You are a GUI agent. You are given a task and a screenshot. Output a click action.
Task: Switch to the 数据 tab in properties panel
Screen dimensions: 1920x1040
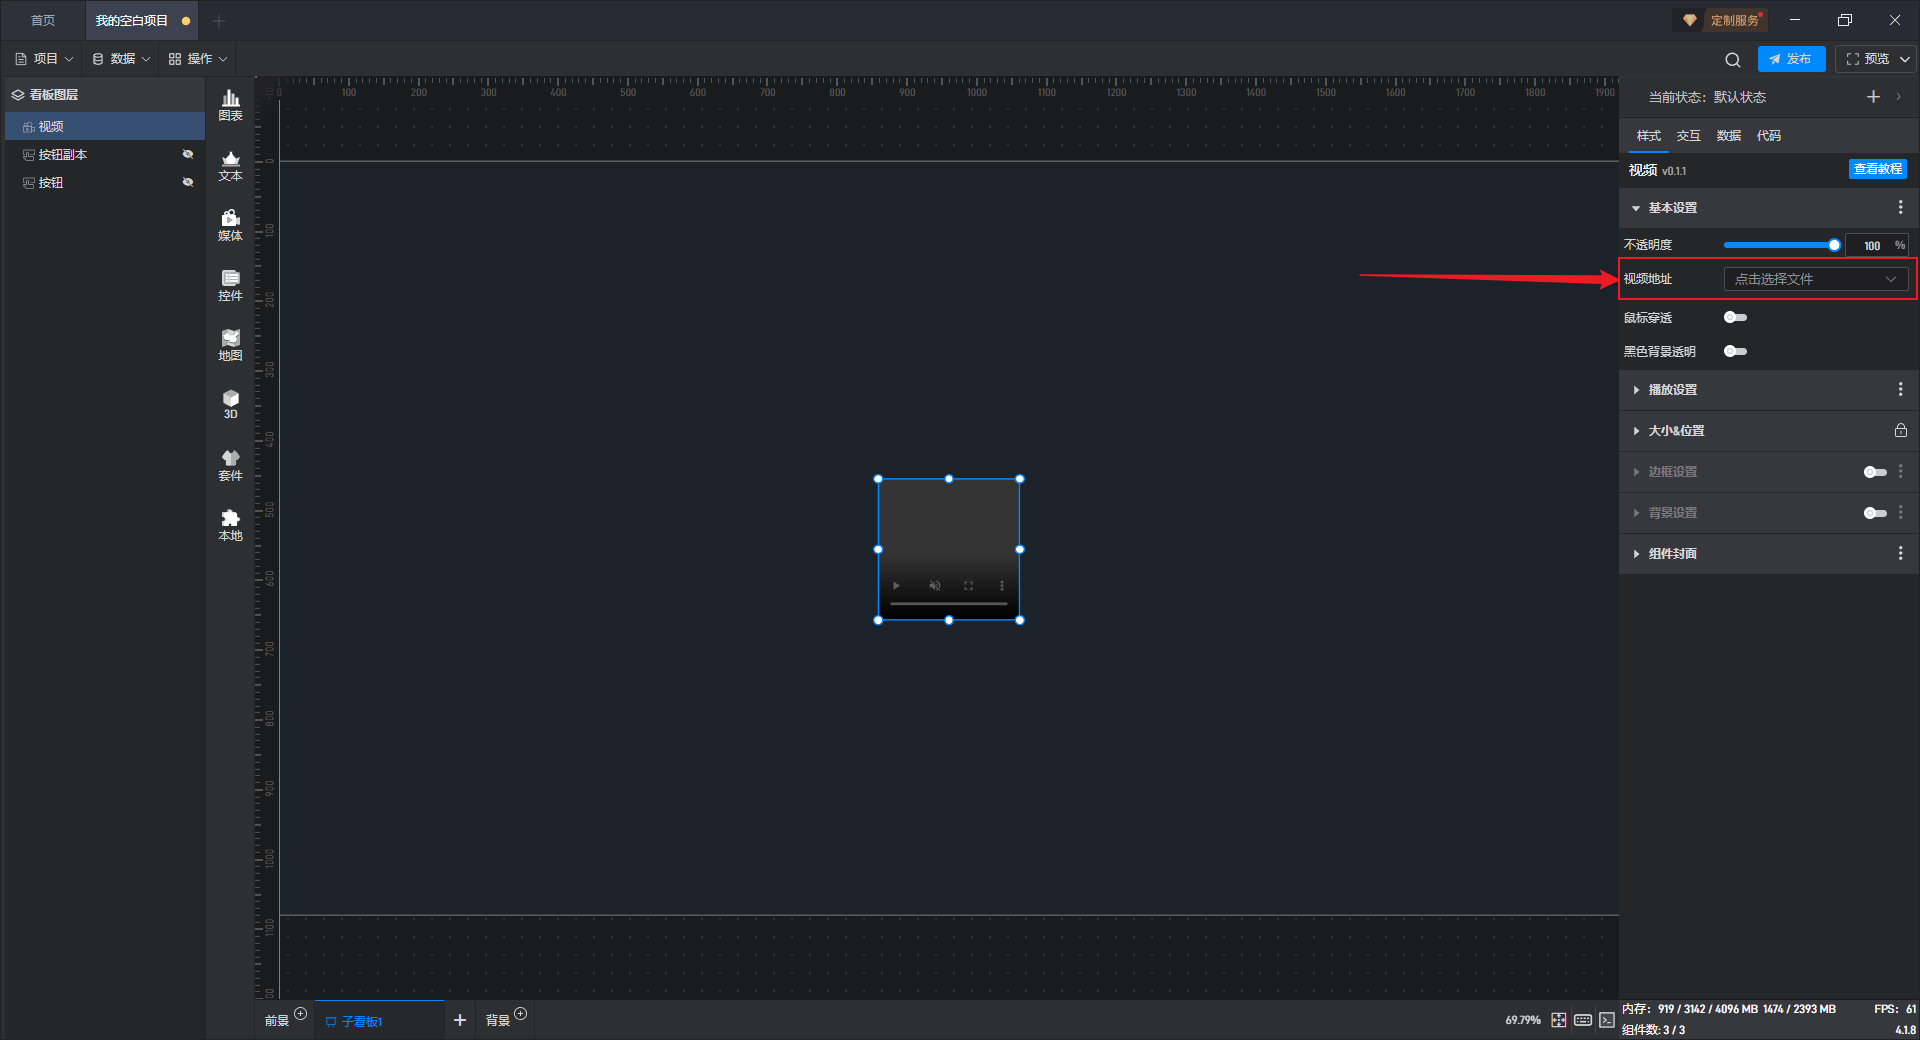coord(1728,136)
